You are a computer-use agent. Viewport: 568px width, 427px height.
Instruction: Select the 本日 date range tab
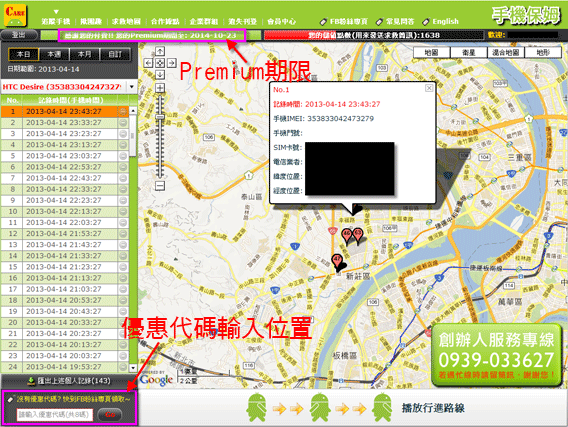(x=23, y=54)
